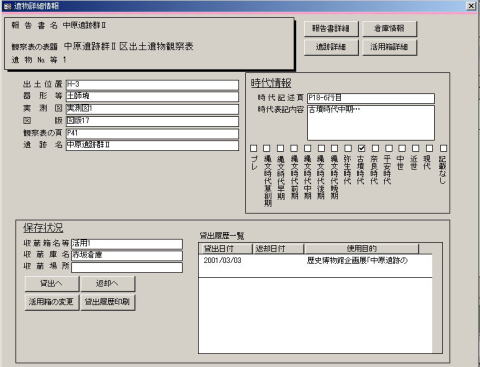This screenshot has width=480, height=367.
Task: Check the 平安時代 checkbox
Action: point(389,148)
